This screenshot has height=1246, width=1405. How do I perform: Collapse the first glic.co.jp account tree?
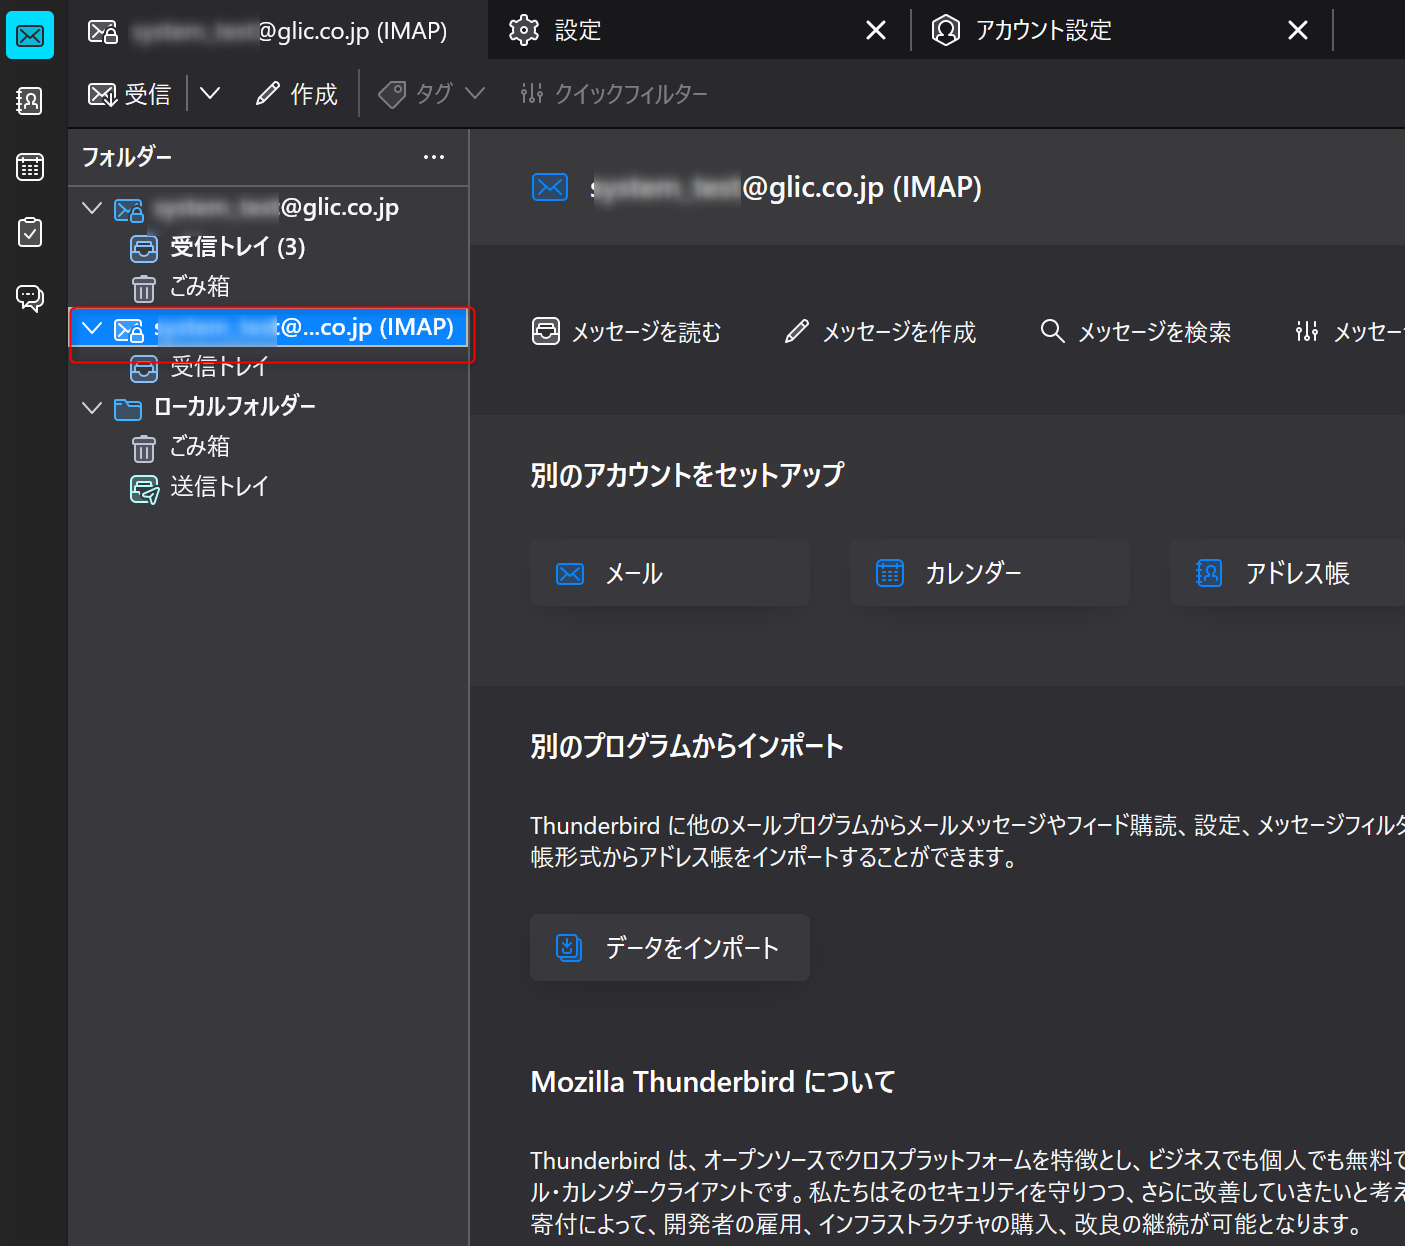[92, 208]
